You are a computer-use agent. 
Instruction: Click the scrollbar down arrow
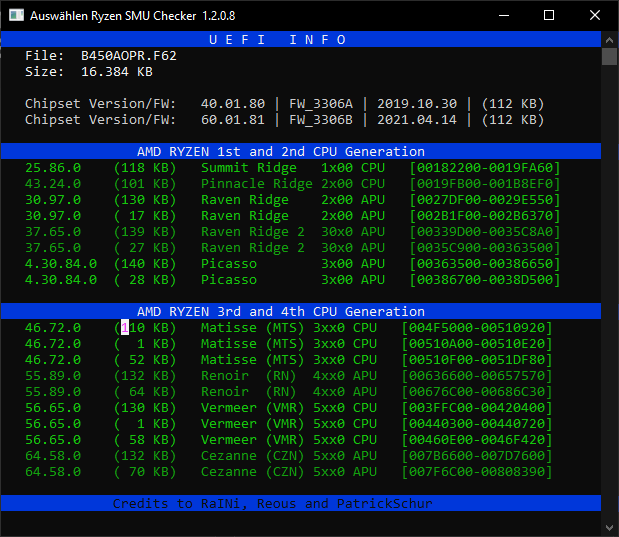click(609, 528)
